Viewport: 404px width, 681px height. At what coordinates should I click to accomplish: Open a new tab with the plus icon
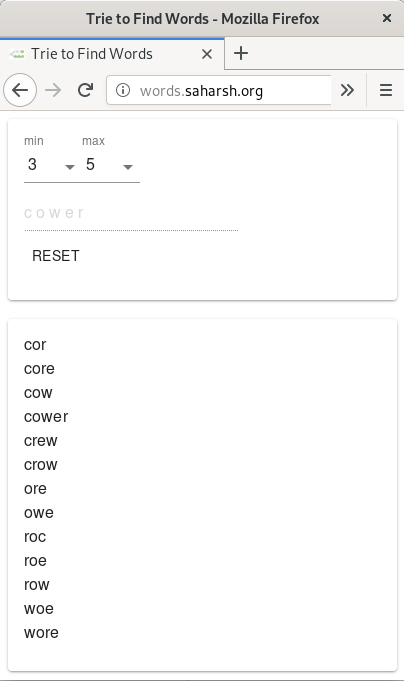[x=241, y=53]
